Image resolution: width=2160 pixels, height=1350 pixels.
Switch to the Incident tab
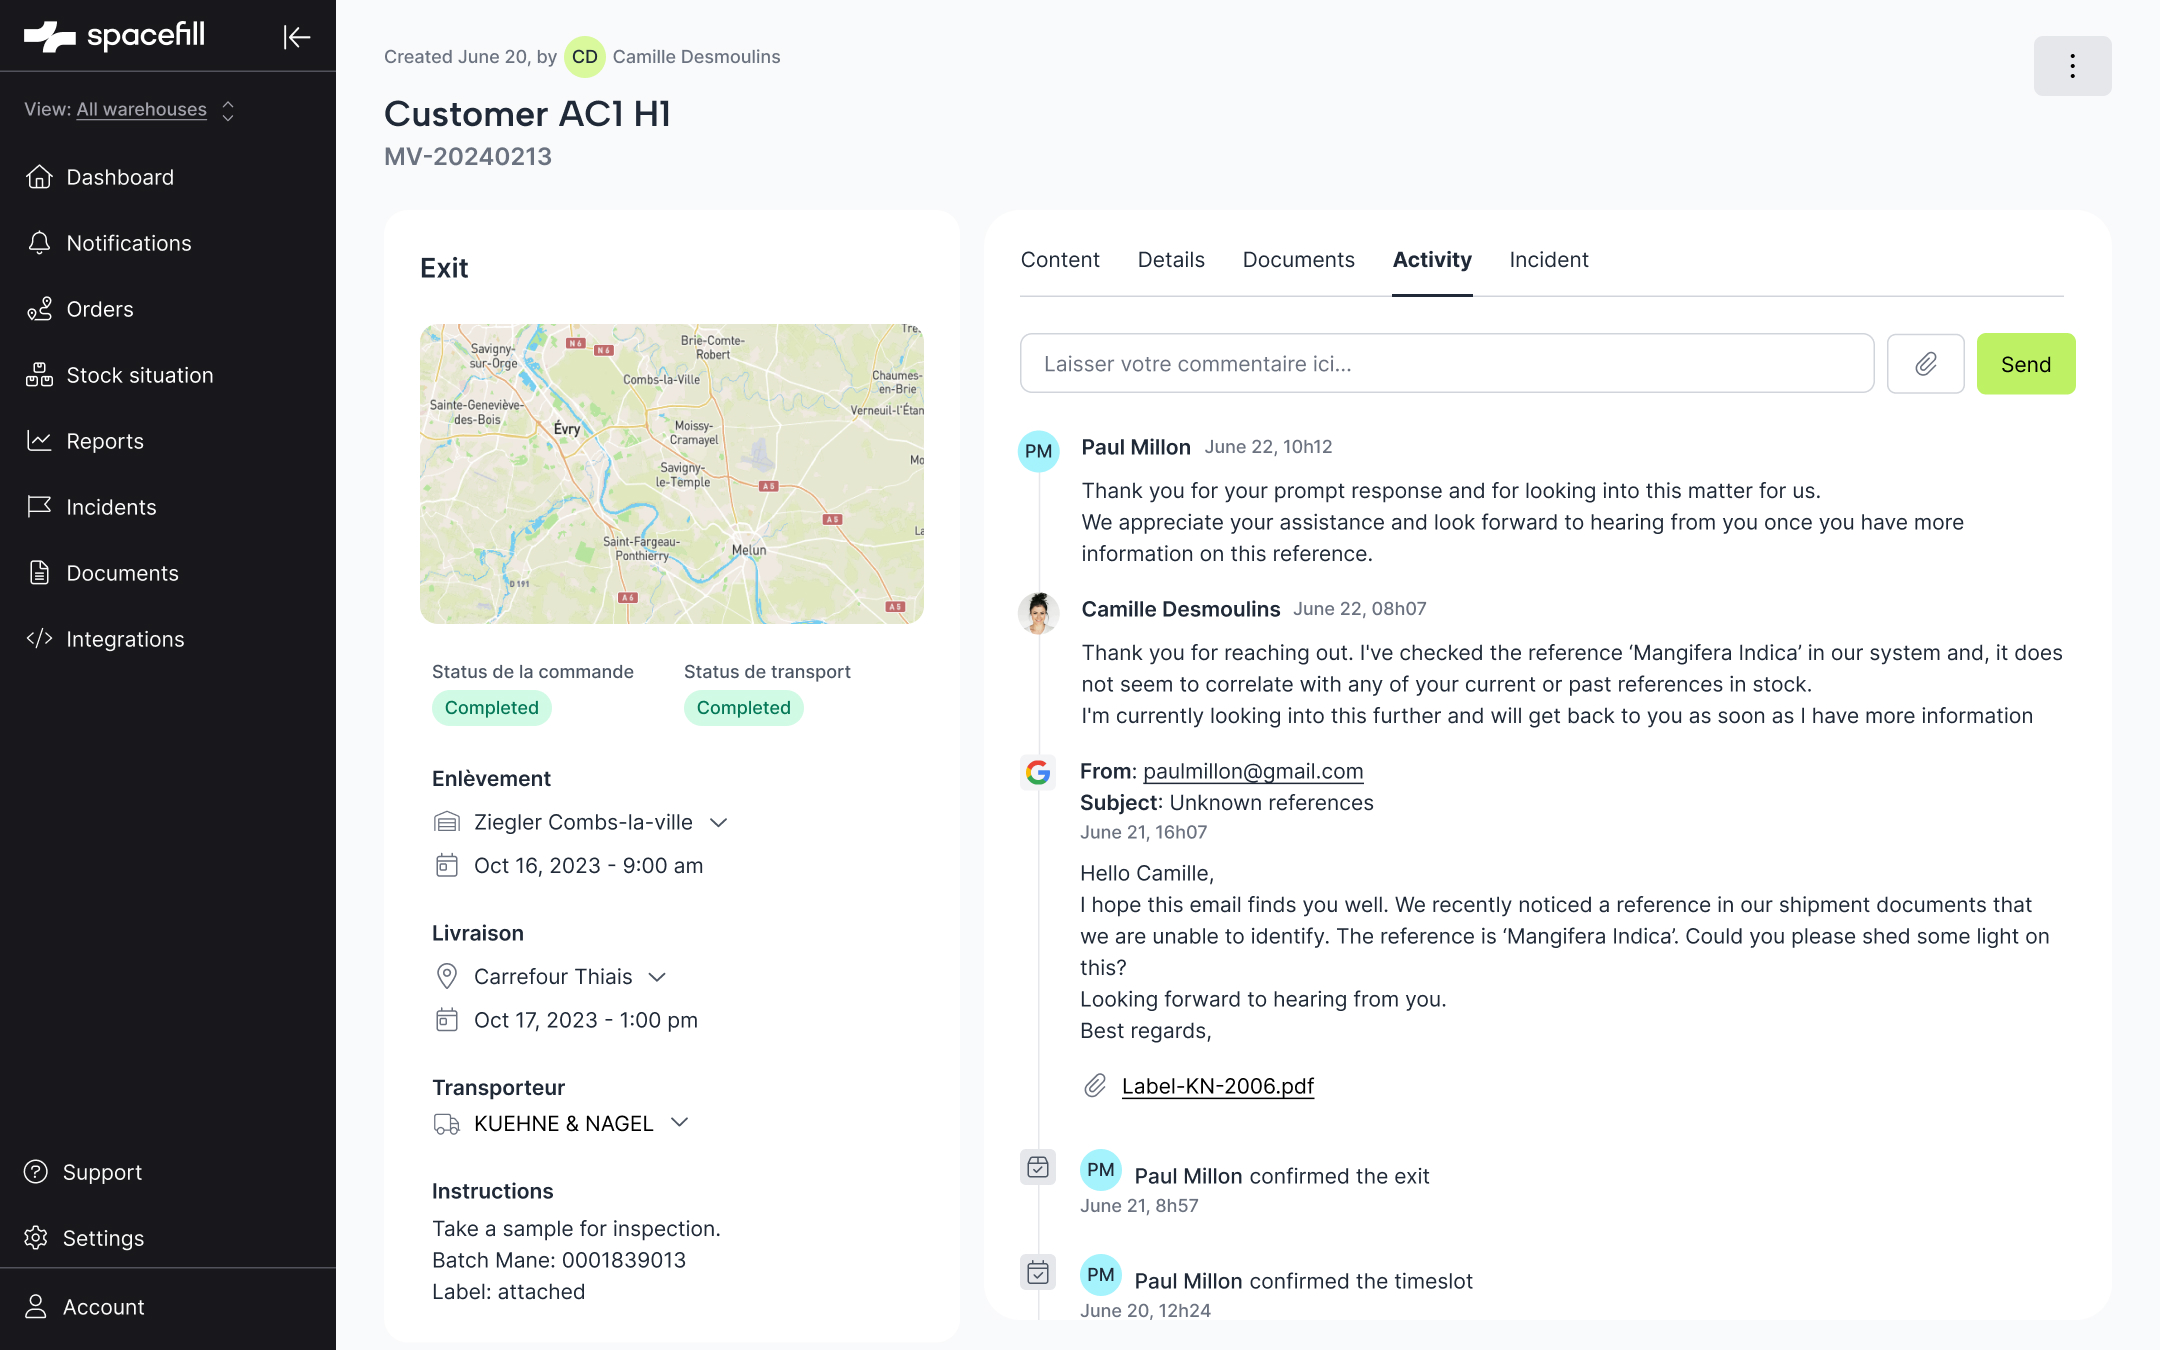click(x=1548, y=260)
